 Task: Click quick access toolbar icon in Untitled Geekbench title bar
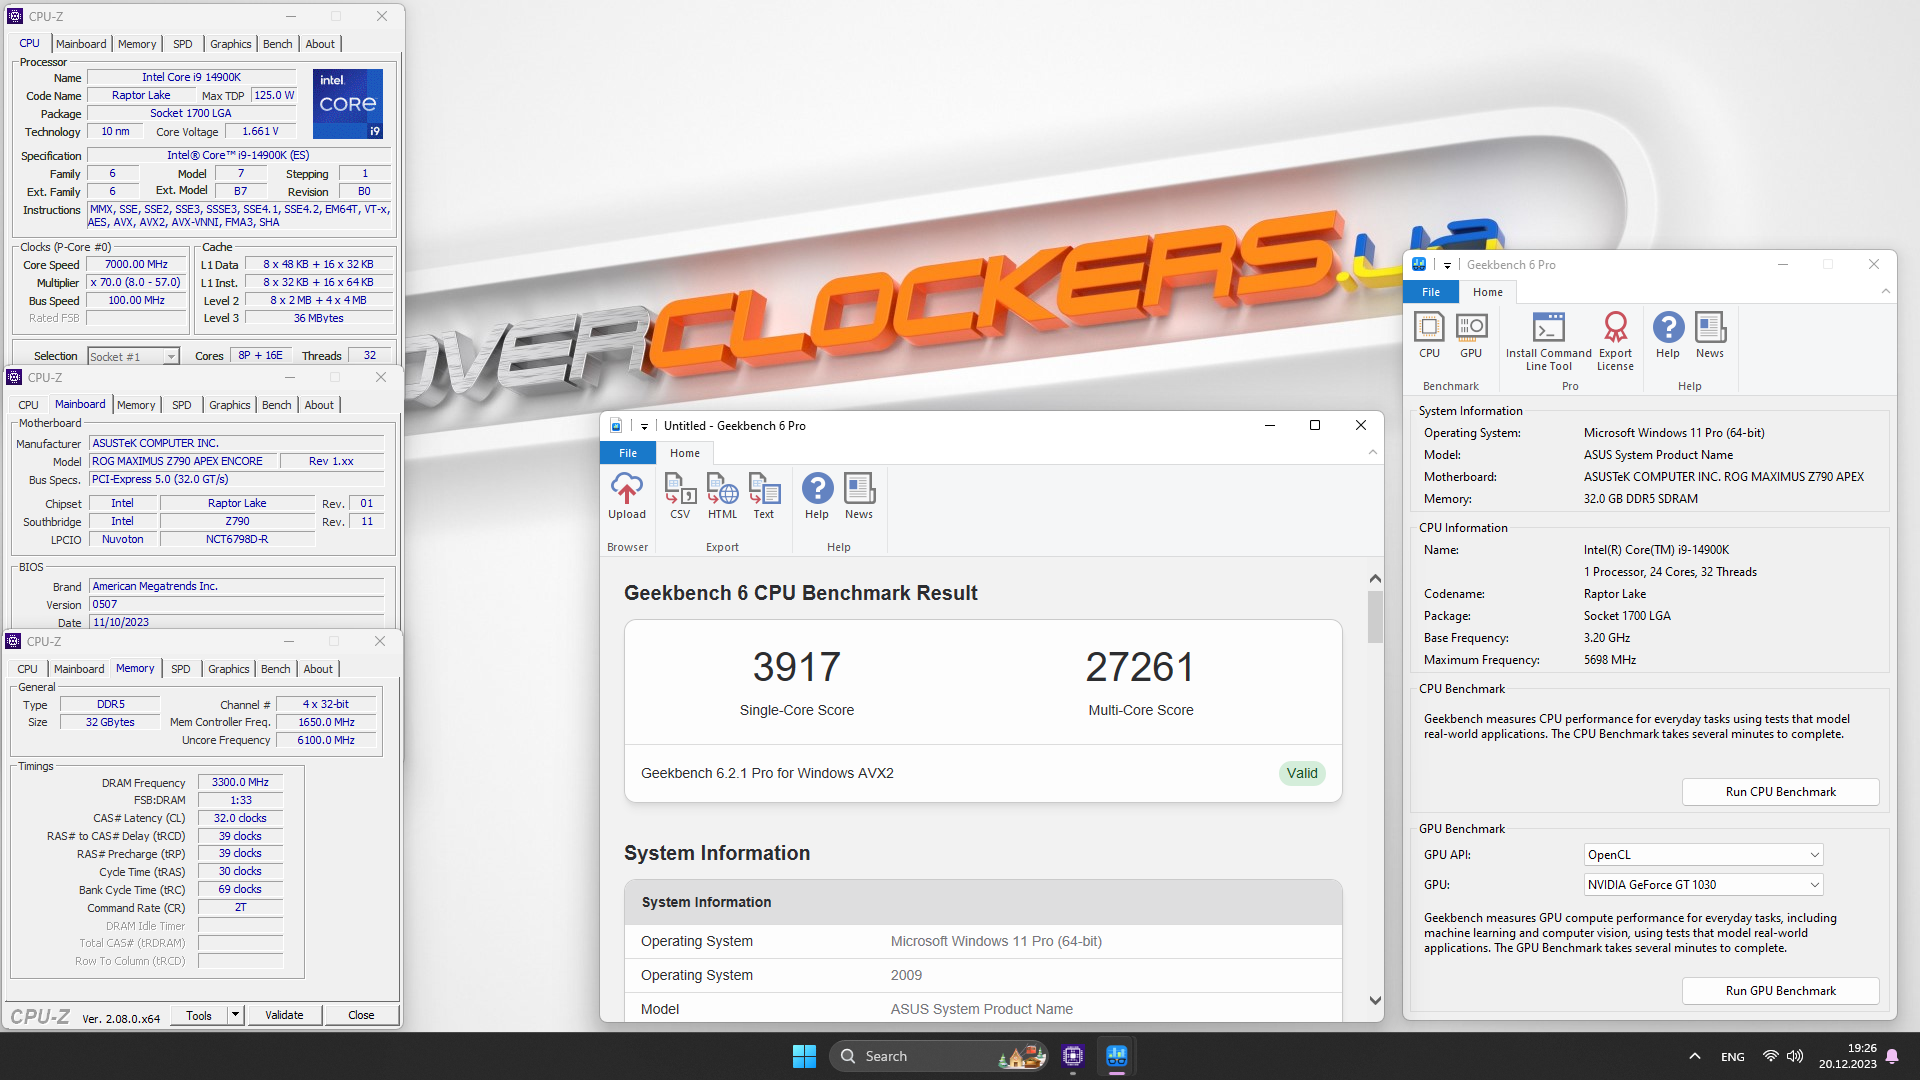pos(617,426)
